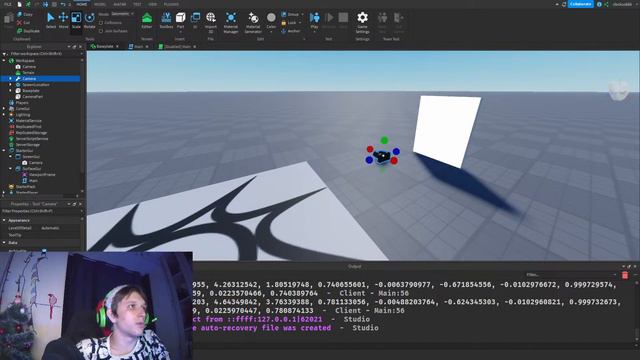Open the Material Manager
The image size is (640, 360).
231,22
